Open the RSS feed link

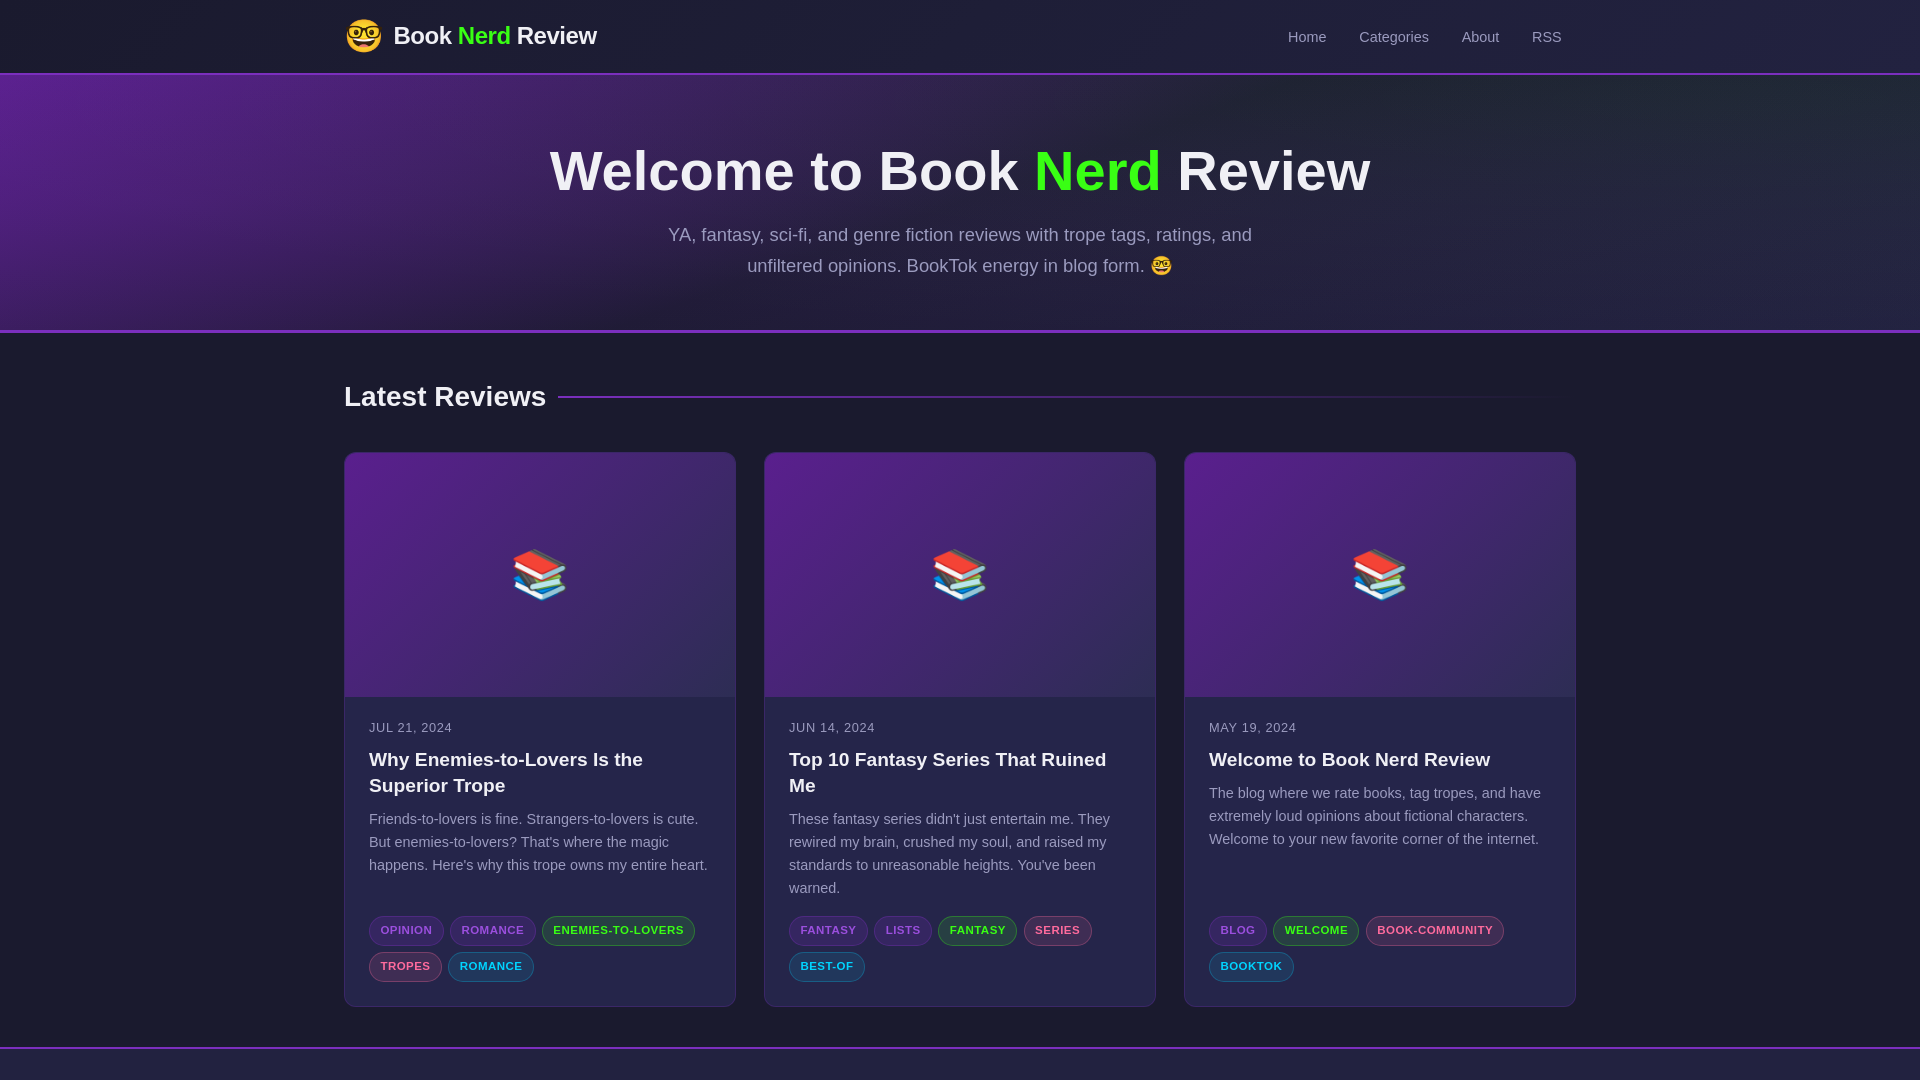[x=1546, y=37]
